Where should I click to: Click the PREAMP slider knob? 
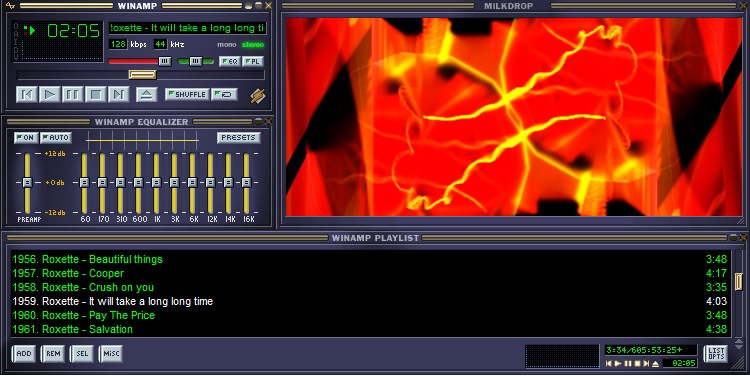pos(27,182)
